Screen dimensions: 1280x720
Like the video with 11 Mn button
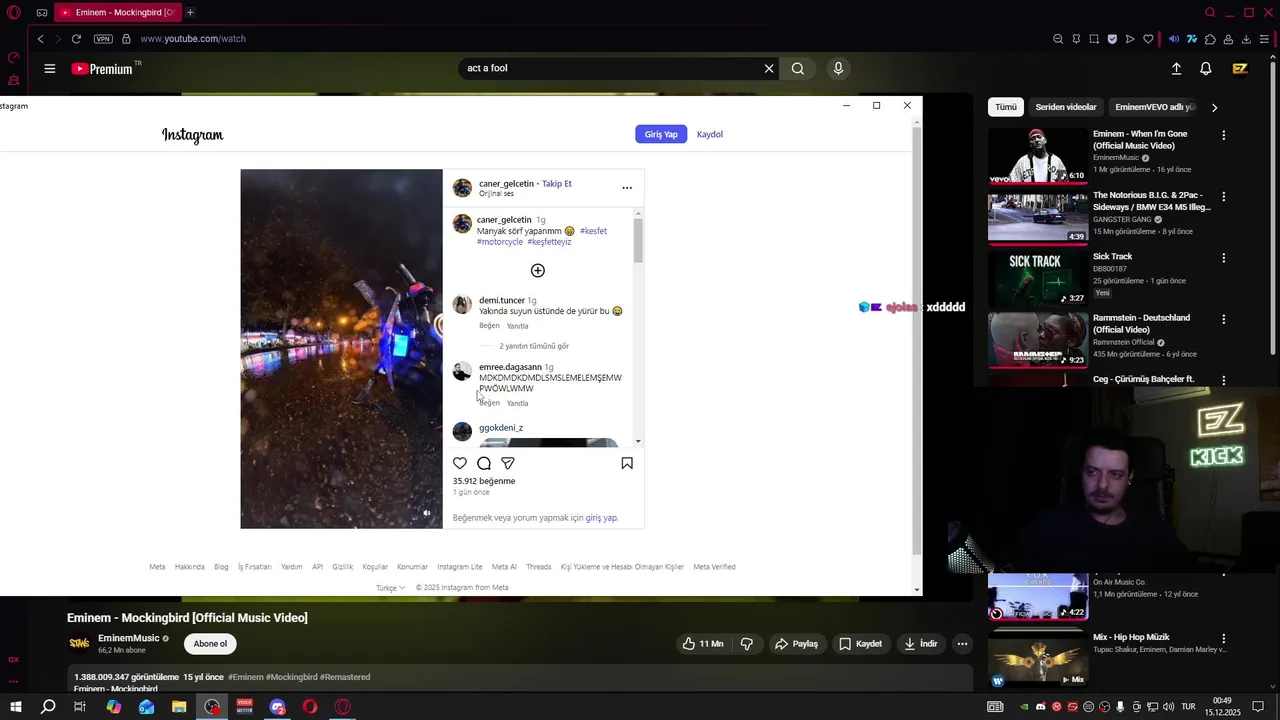[703, 644]
